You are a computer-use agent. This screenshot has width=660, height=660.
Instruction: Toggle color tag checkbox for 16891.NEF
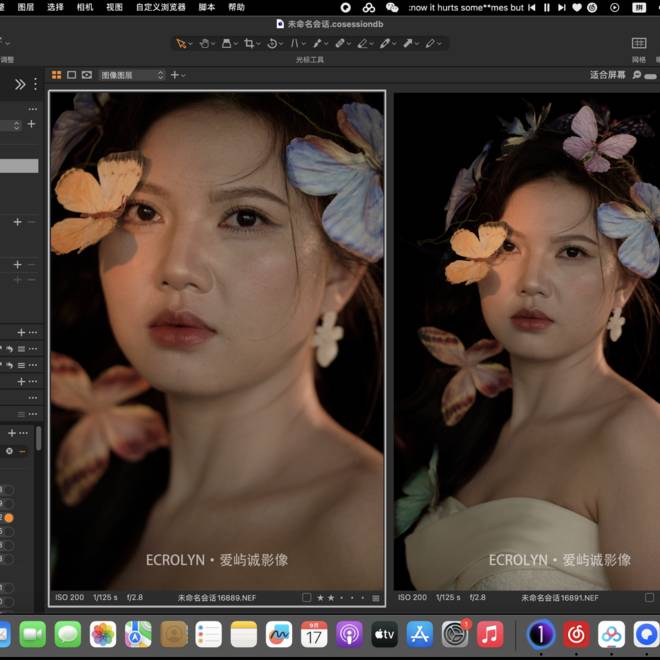pyautogui.click(x=649, y=597)
